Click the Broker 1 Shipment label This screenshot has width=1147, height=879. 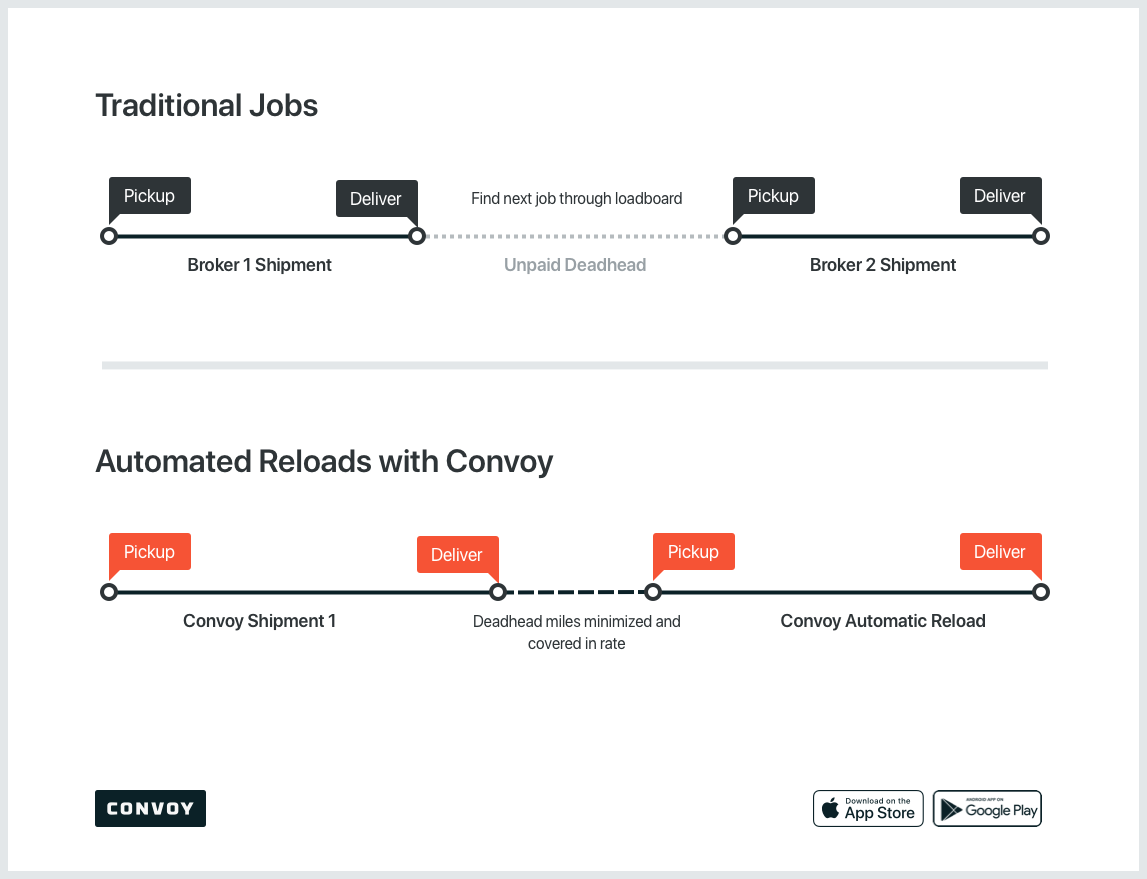pyautogui.click(x=259, y=265)
